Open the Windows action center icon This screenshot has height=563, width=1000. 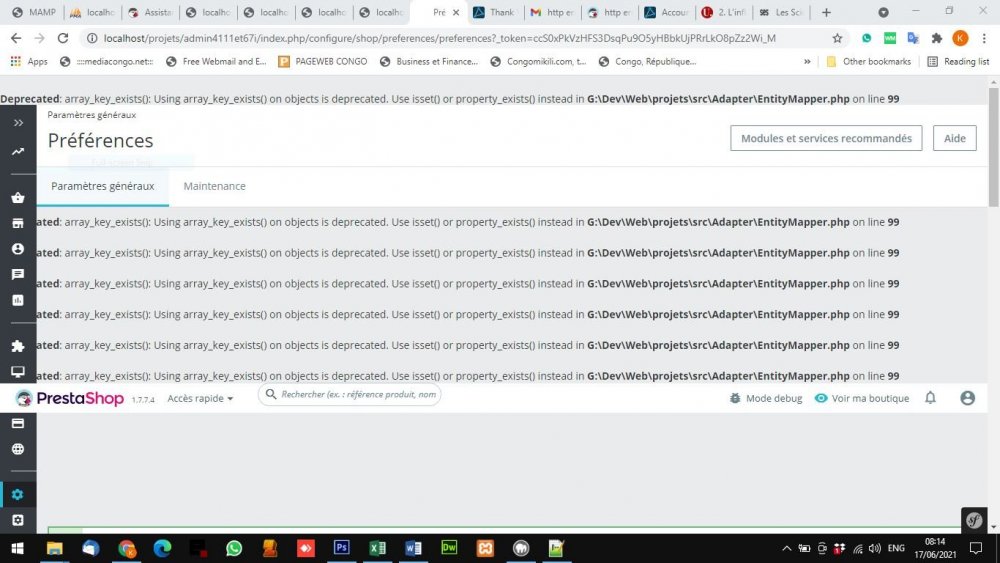[x=976, y=548]
